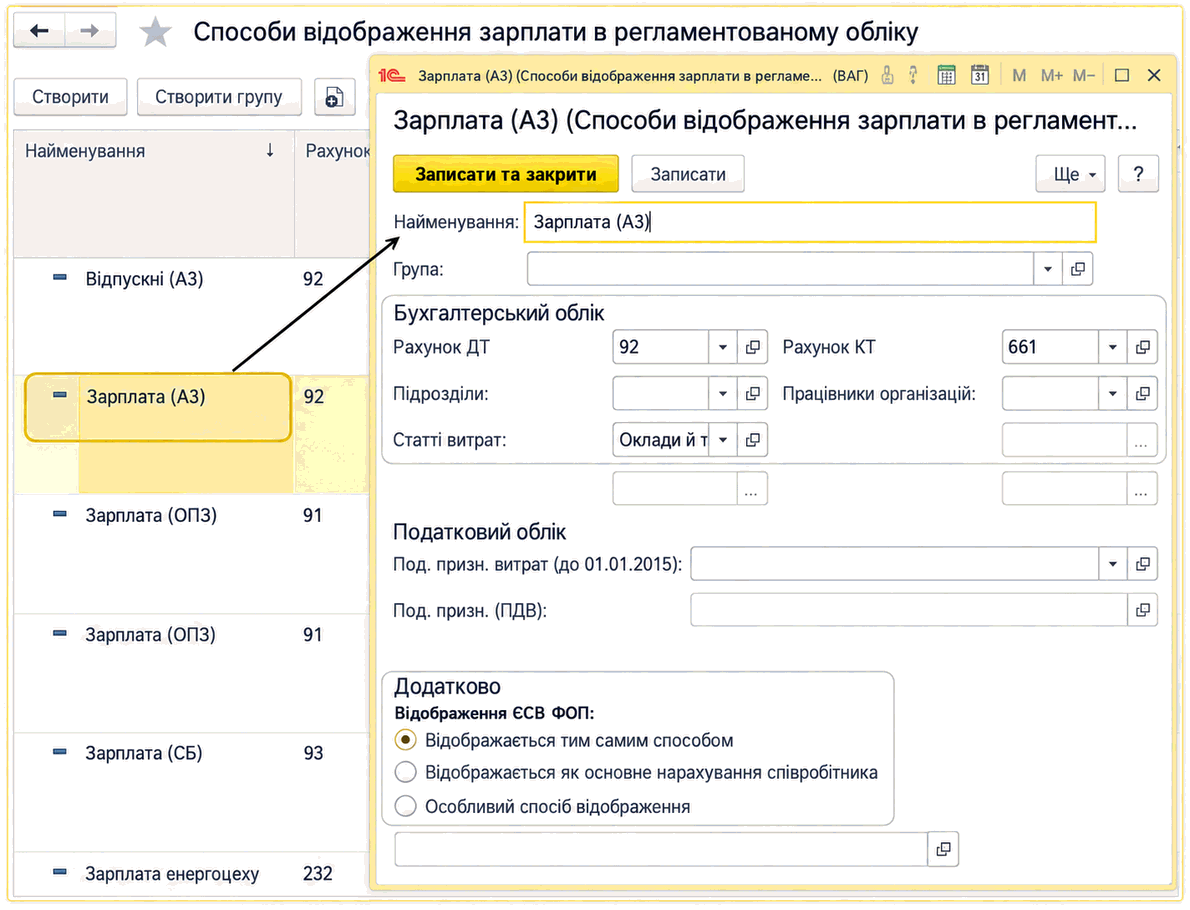The height and width of the screenshot is (910, 1190).
Task: Create a new item by copying icon
Action: [x=334, y=97]
